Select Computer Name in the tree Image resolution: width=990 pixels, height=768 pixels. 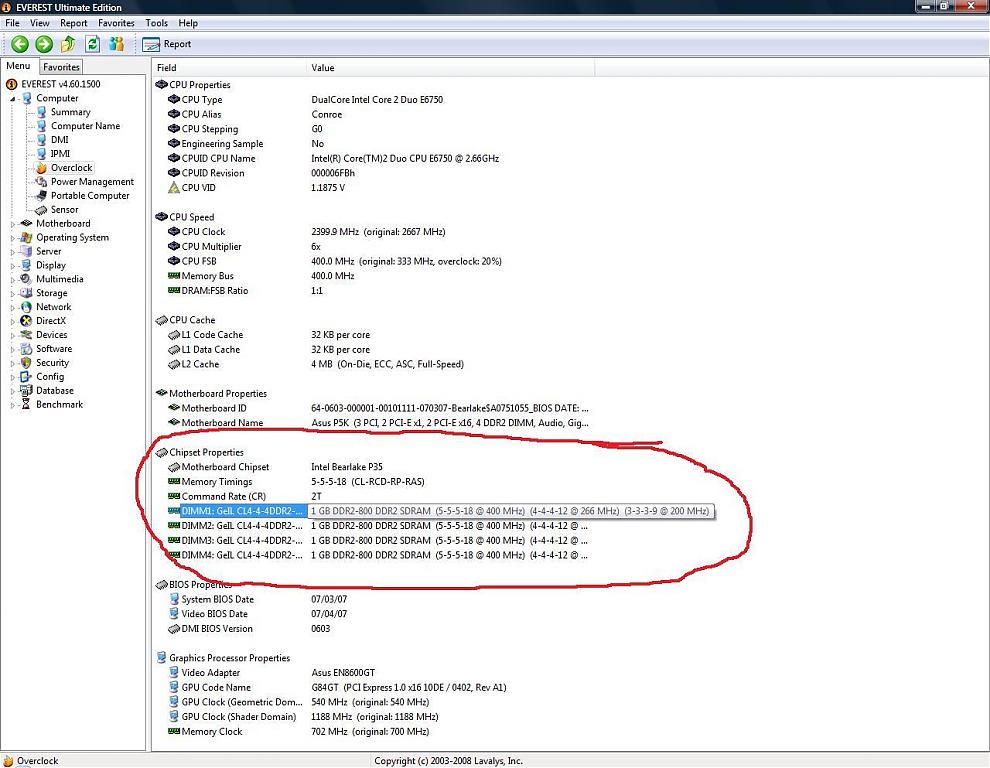pos(85,126)
